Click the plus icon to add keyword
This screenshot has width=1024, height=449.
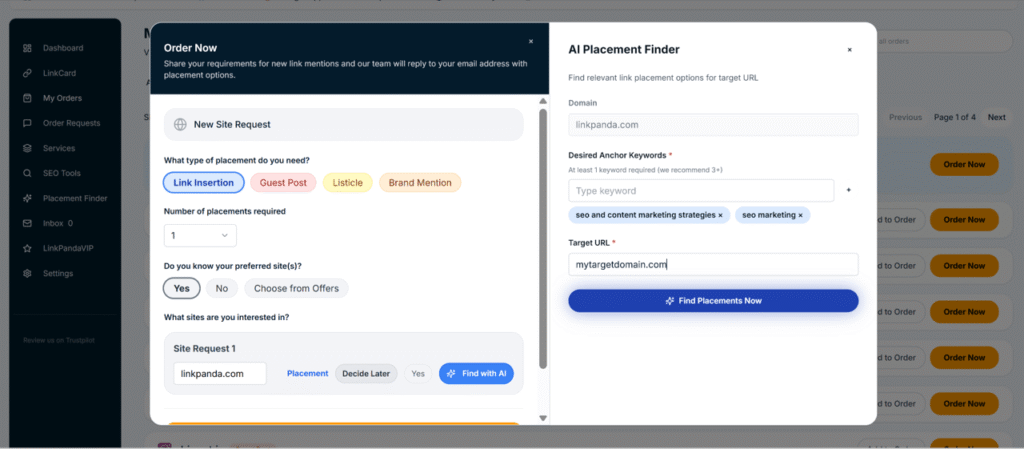(849, 190)
